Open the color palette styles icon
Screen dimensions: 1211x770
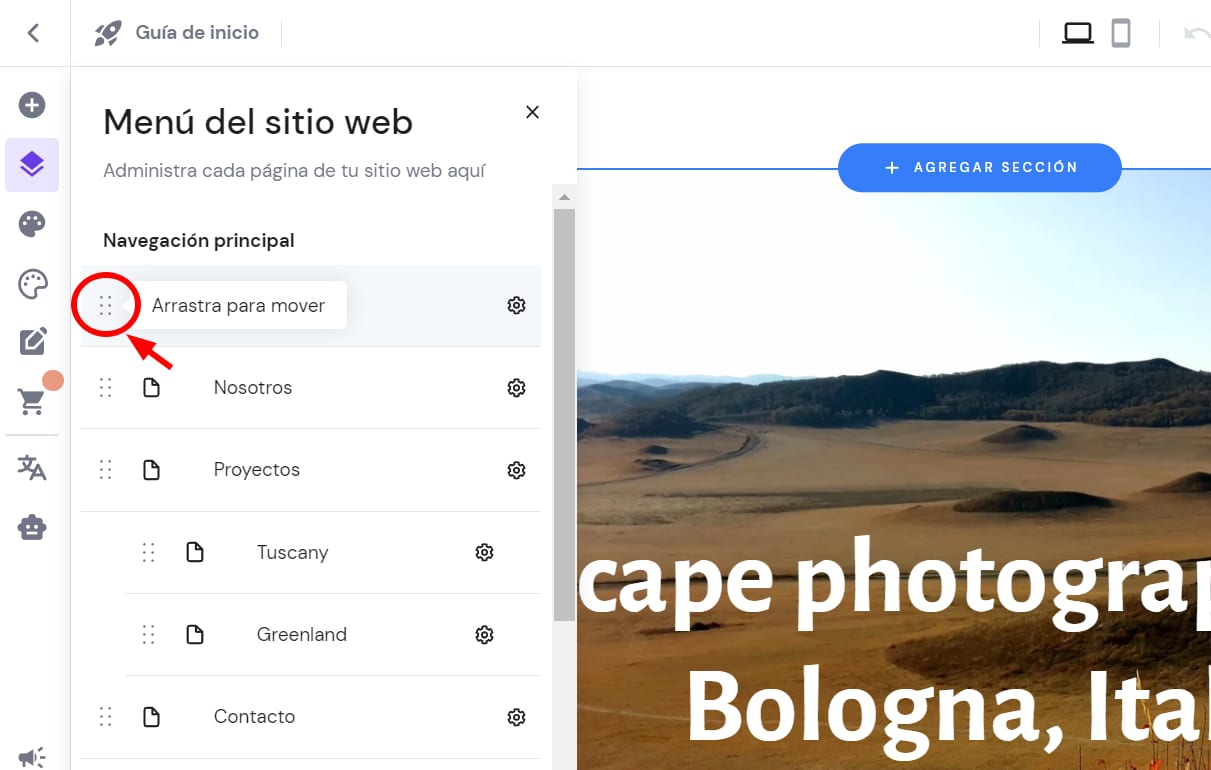pyautogui.click(x=32, y=224)
